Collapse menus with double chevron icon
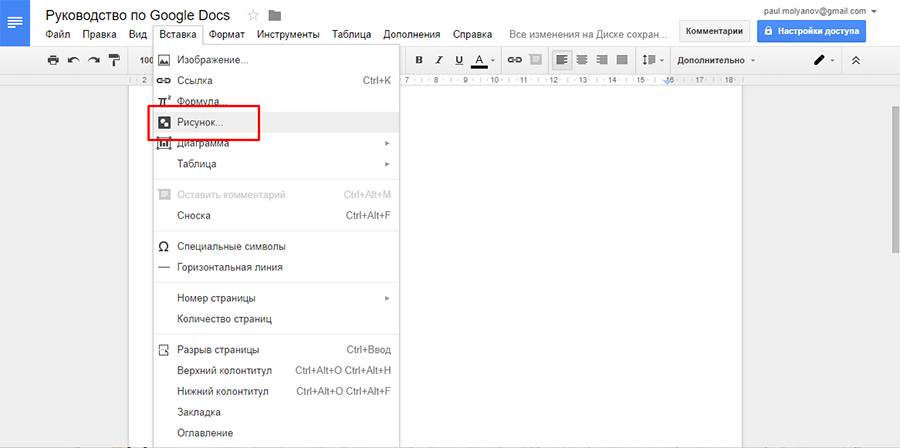Image resolution: width=900 pixels, height=448 pixels. point(855,60)
